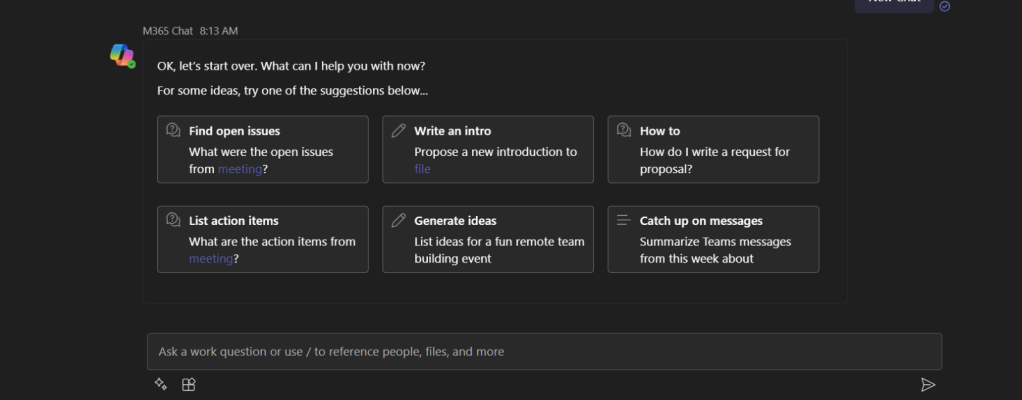Click the pencil icon on Generate ideas

point(399,221)
